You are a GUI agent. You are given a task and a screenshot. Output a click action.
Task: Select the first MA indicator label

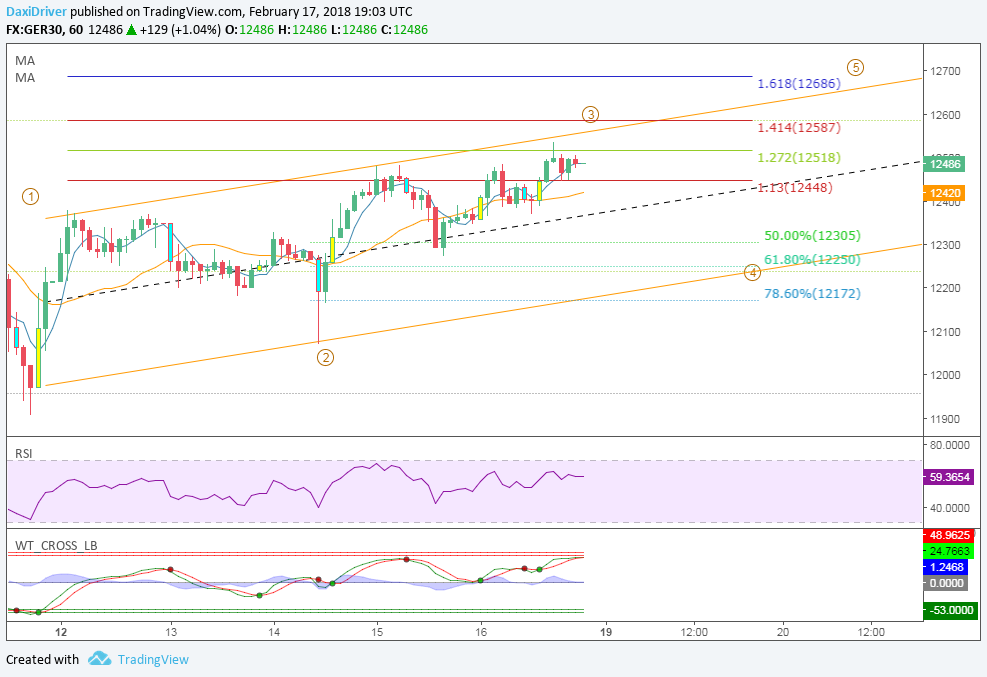(25, 61)
